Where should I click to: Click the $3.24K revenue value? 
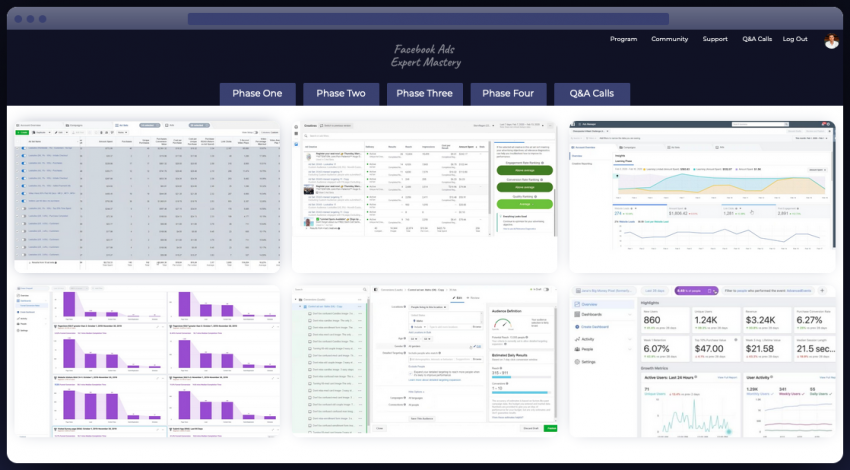click(761, 320)
